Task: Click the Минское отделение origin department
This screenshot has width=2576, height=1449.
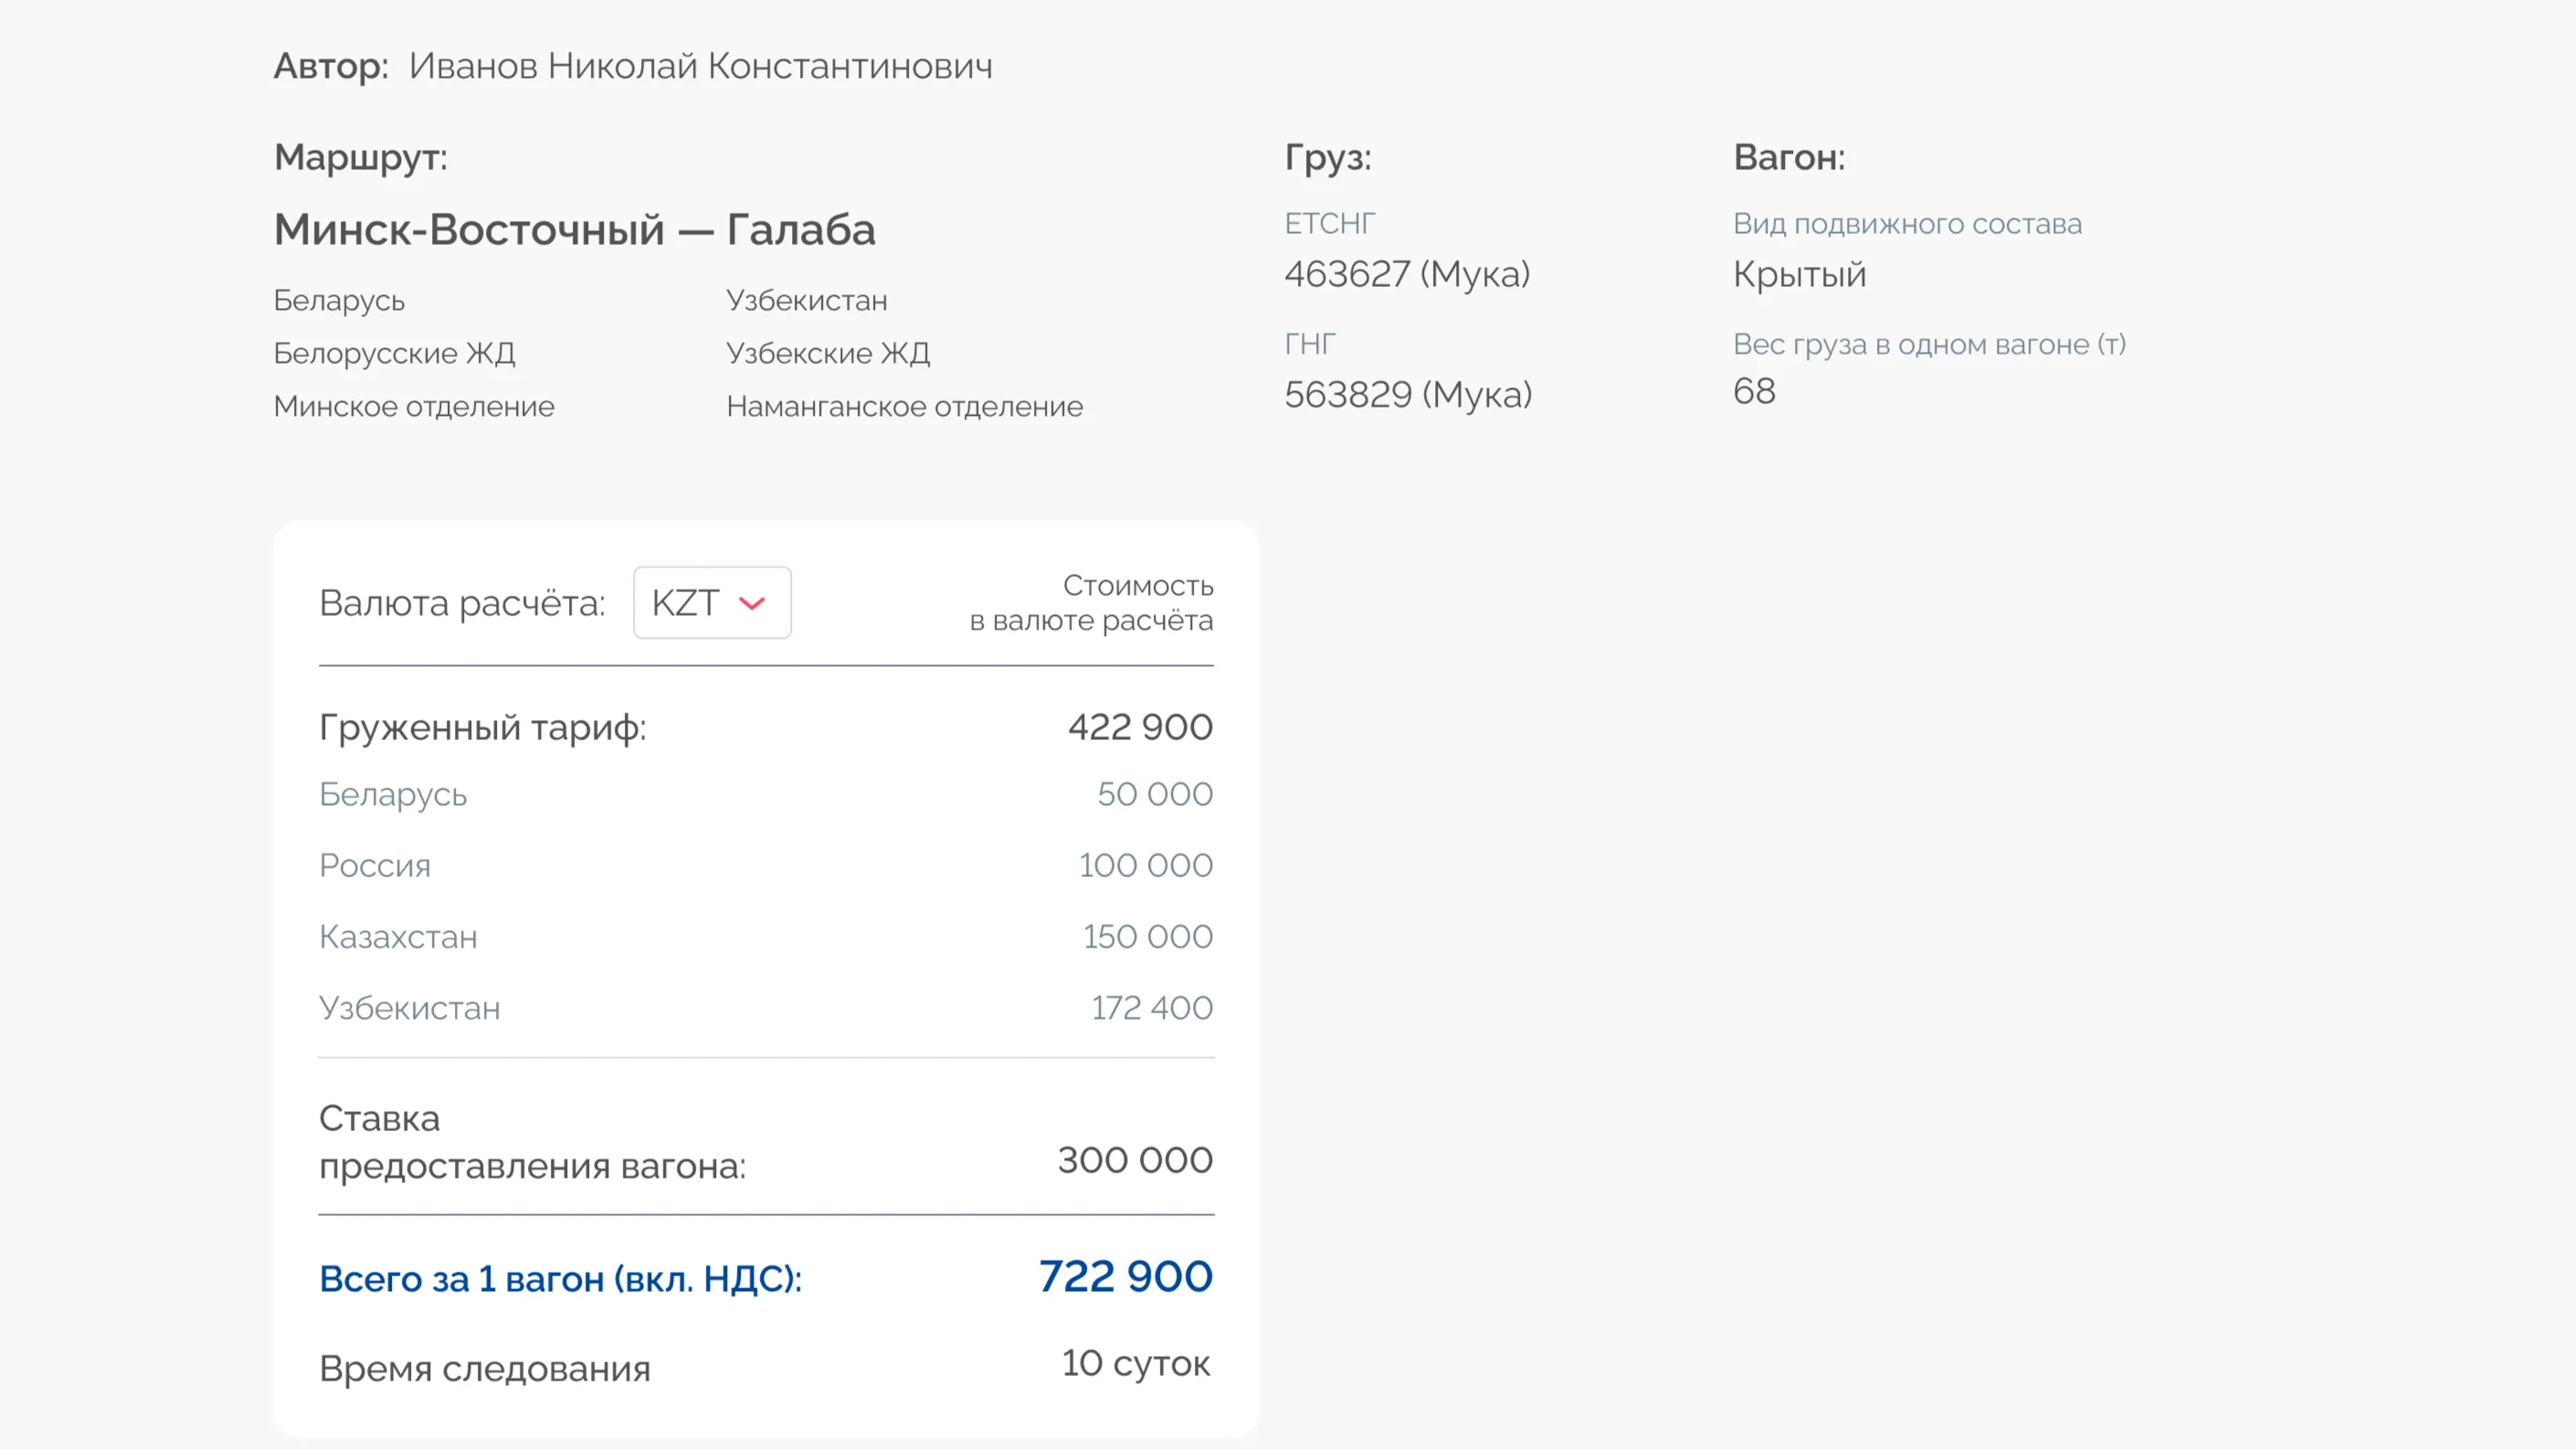Action: tap(414, 406)
